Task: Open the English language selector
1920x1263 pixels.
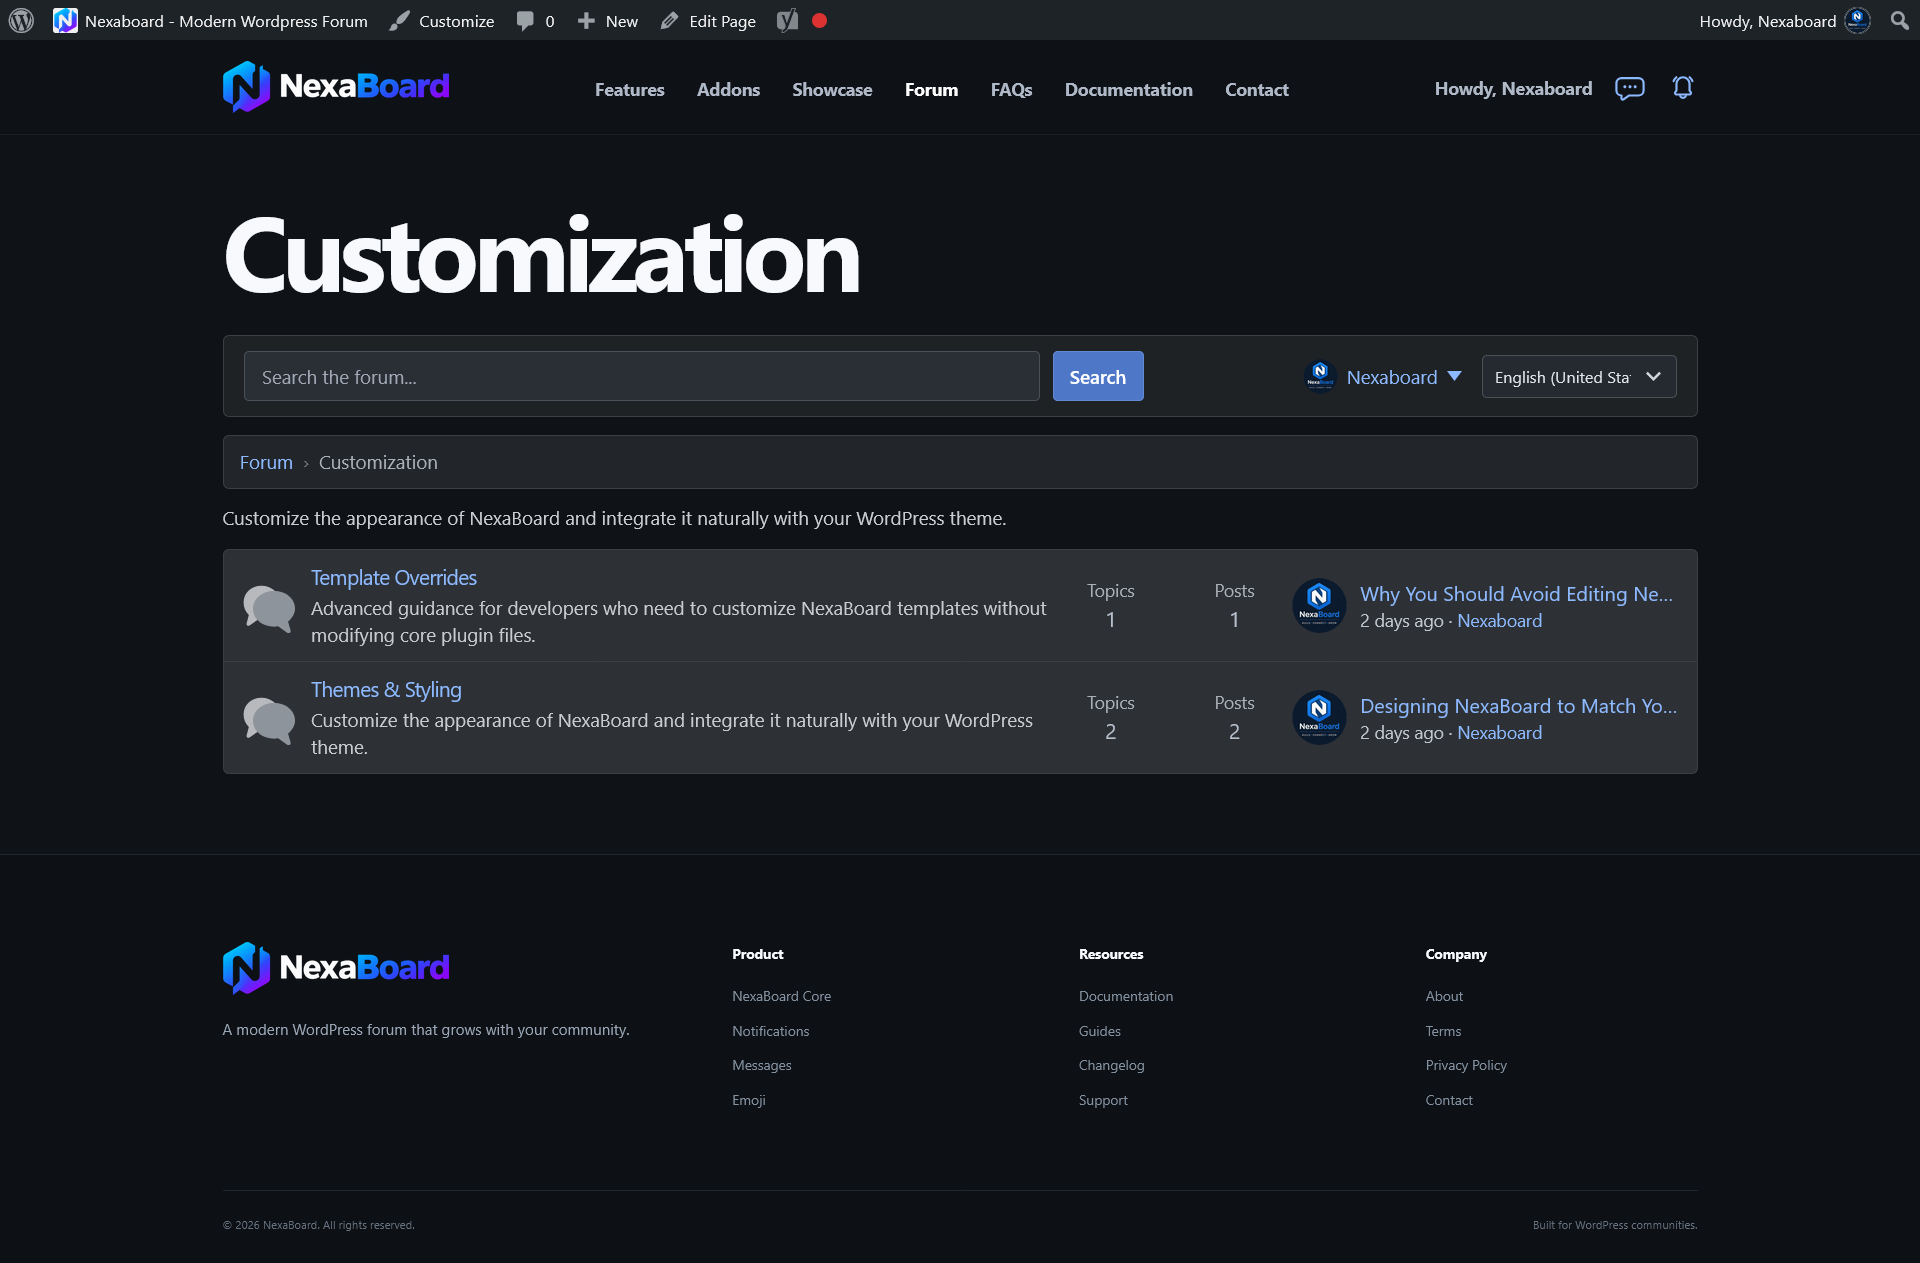Action: coord(1579,377)
